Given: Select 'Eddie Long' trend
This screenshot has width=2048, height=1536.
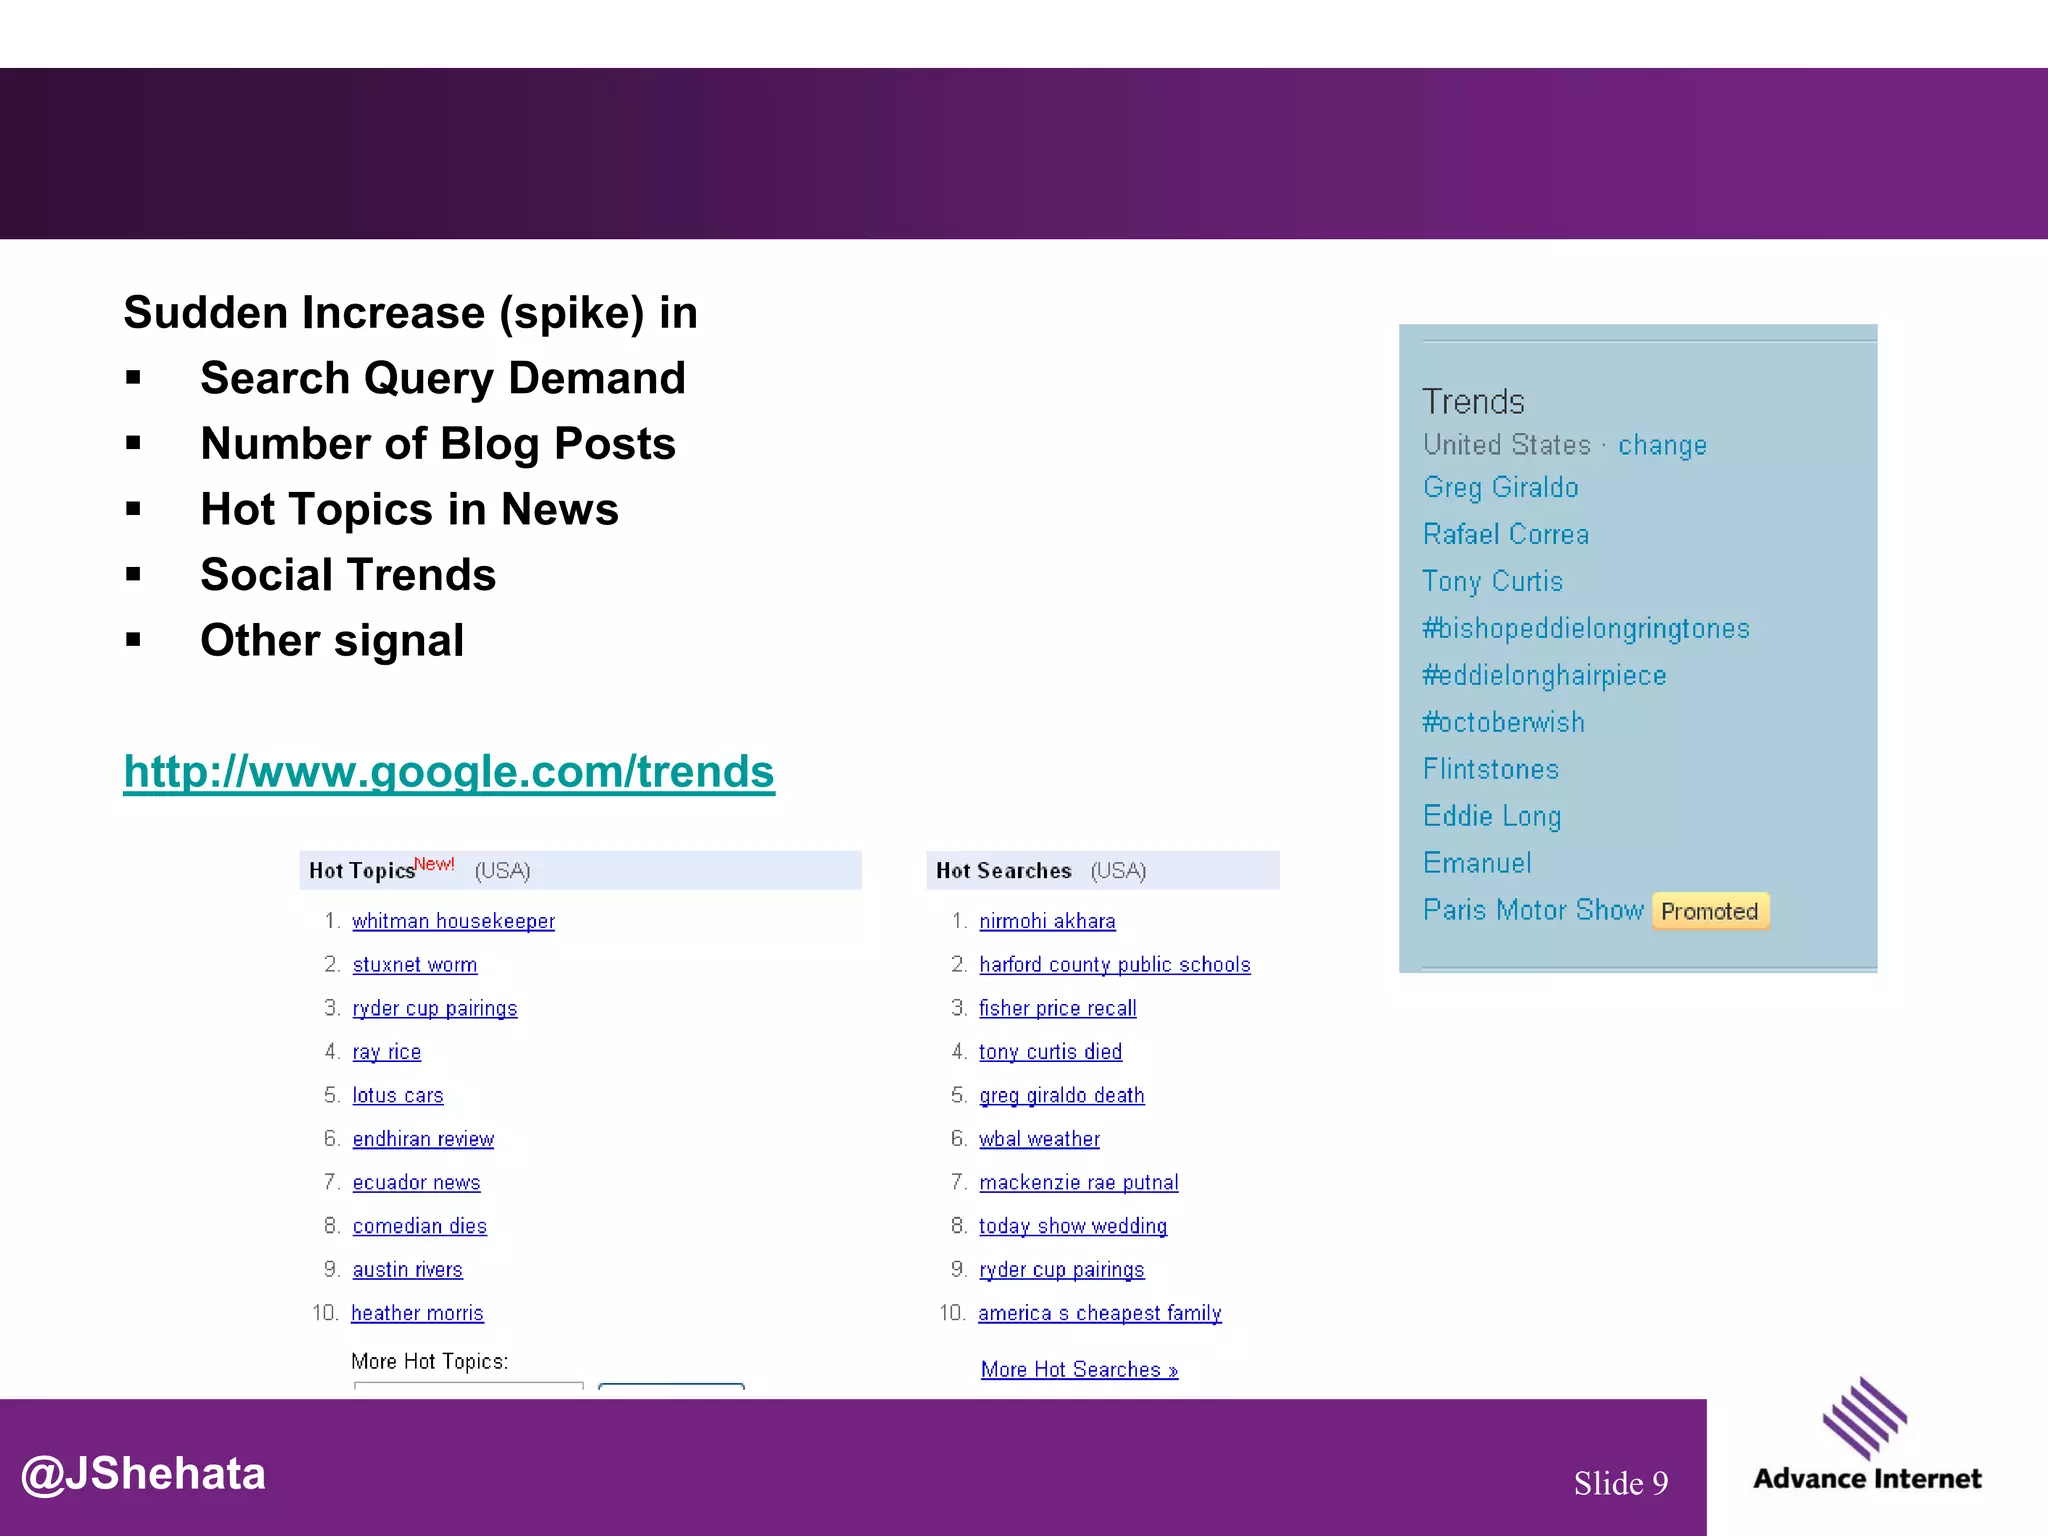Looking at the screenshot, I should pos(1492,816).
